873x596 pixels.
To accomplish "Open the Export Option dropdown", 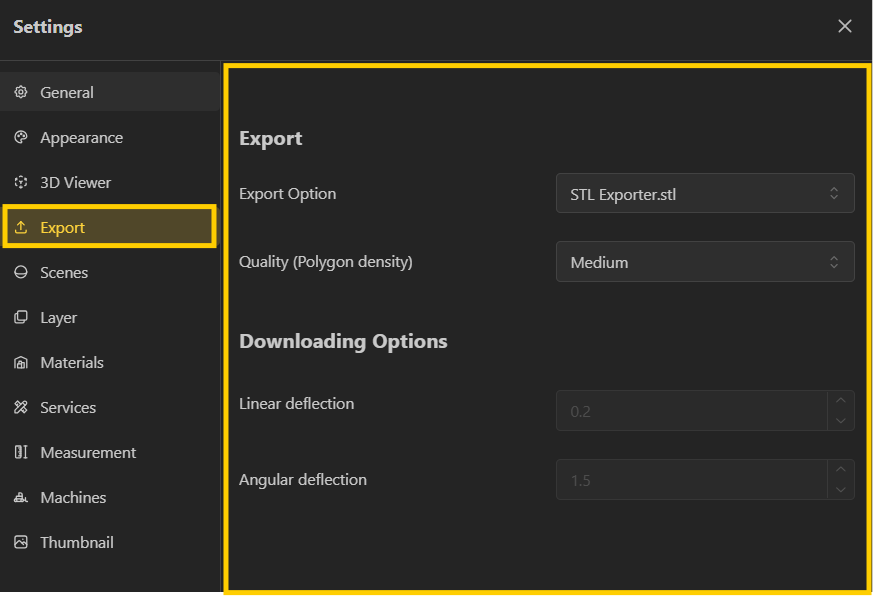I will (x=705, y=194).
